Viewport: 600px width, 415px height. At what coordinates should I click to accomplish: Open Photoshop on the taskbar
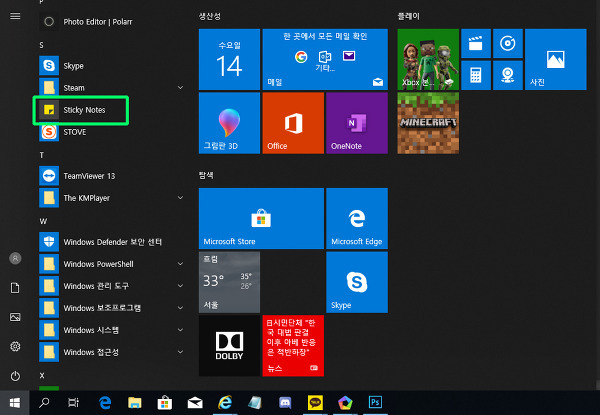coord(375,402)
